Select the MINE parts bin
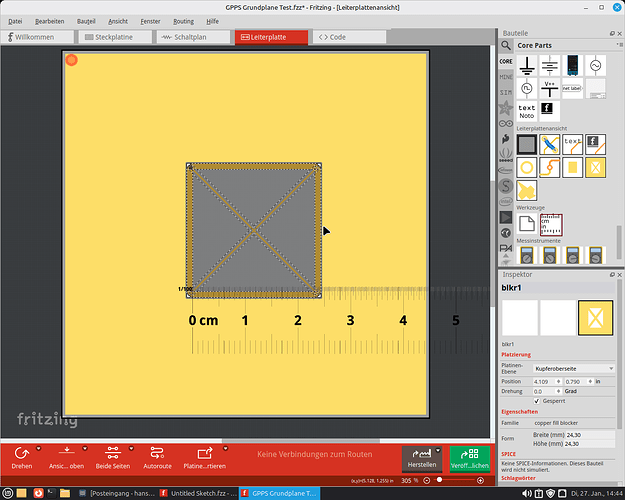 click(506, 75)
